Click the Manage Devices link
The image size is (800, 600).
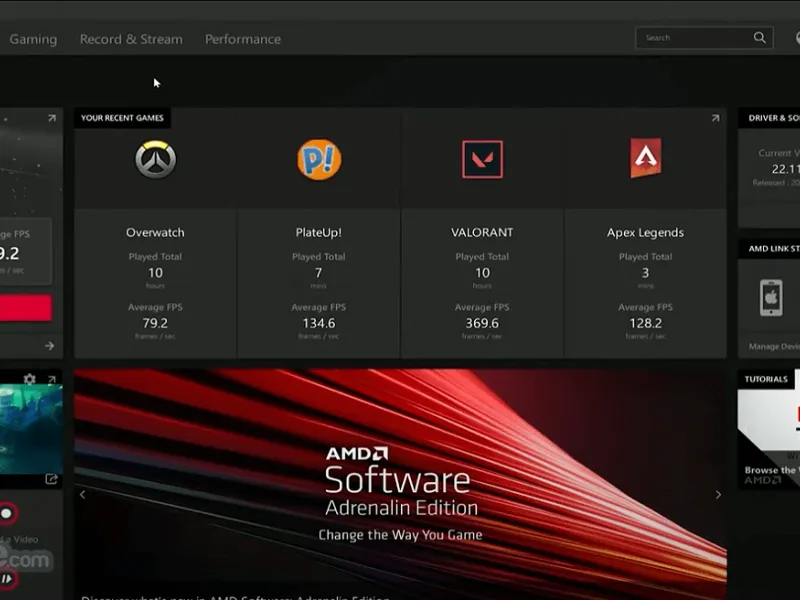[x=774, y=346]
